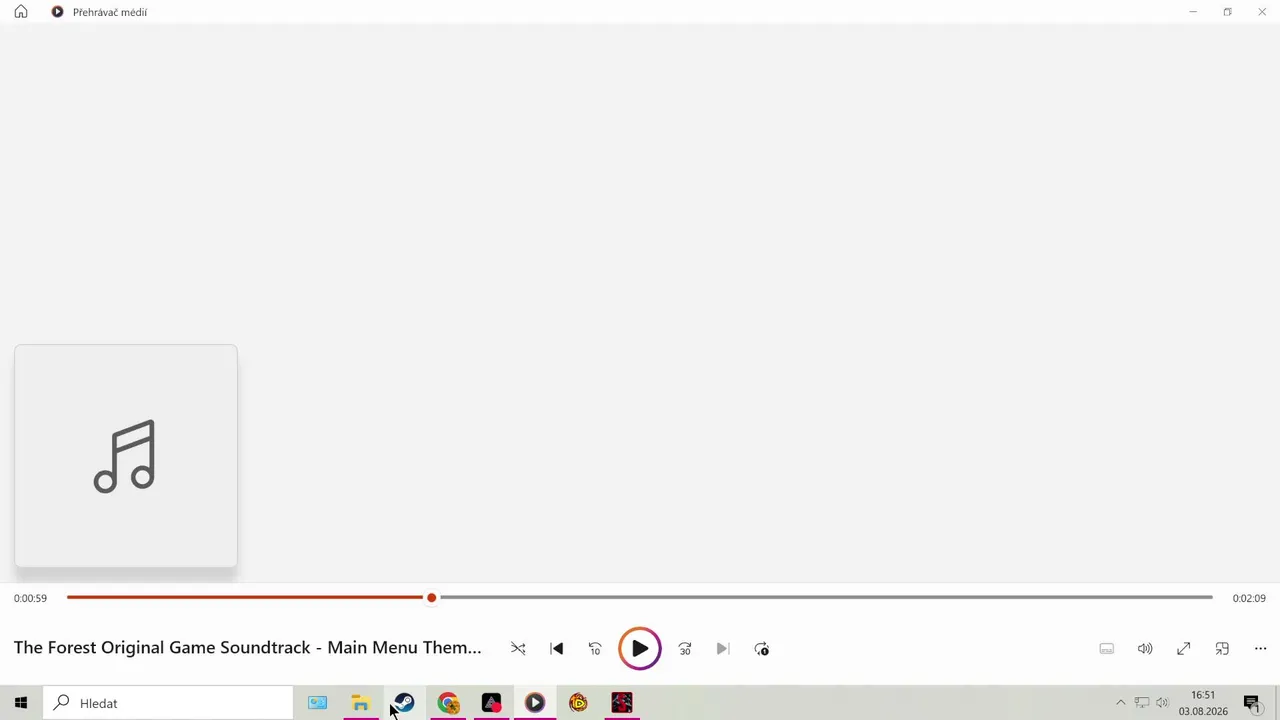This screenshot has height=720, width=1280.
Task: Restore down the Media Player window
Action: click(x=1227, y=12)
